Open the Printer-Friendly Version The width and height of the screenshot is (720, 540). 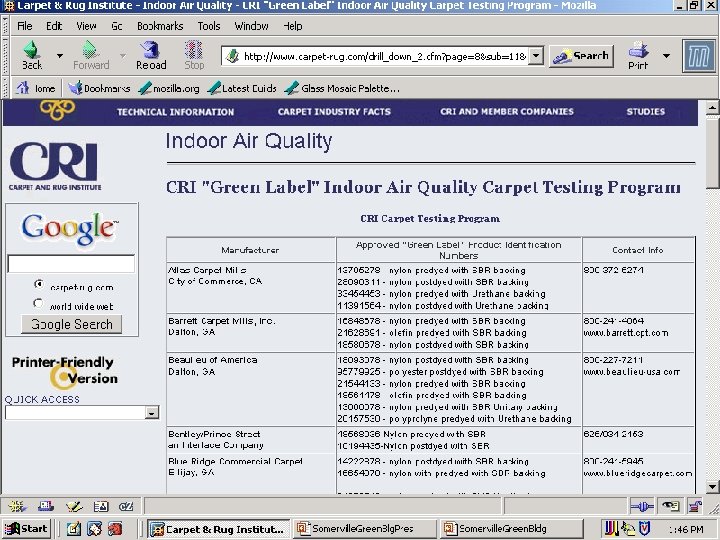tap(65, 371)
